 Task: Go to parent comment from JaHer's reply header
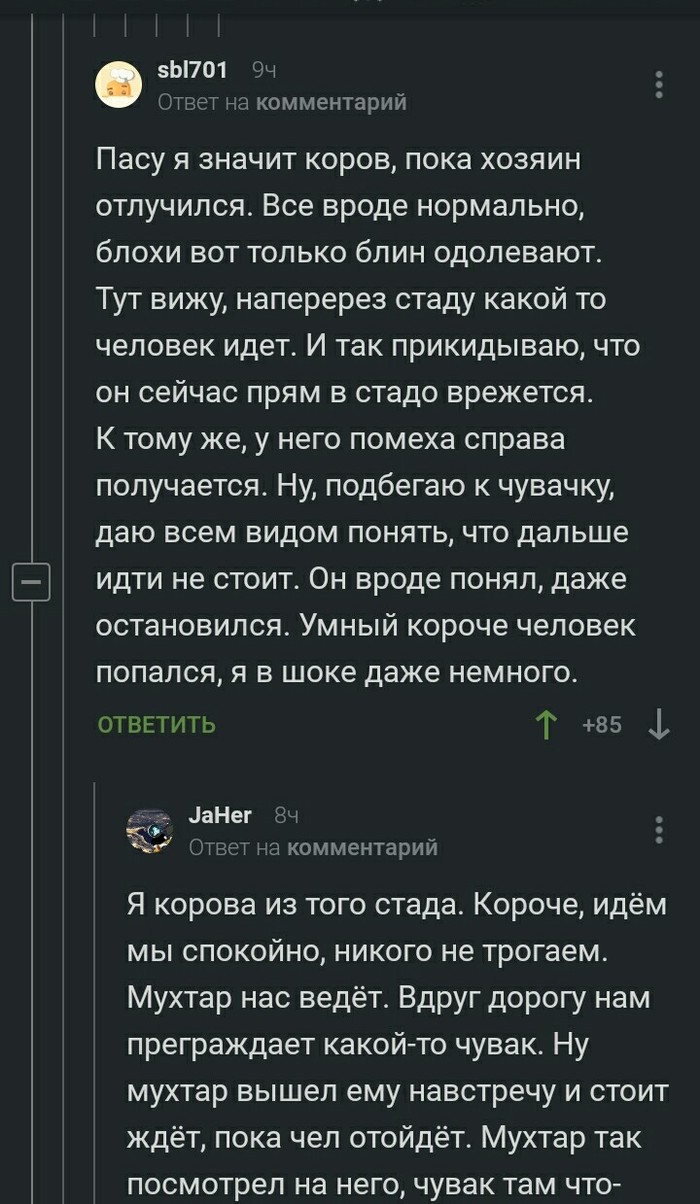362,848
